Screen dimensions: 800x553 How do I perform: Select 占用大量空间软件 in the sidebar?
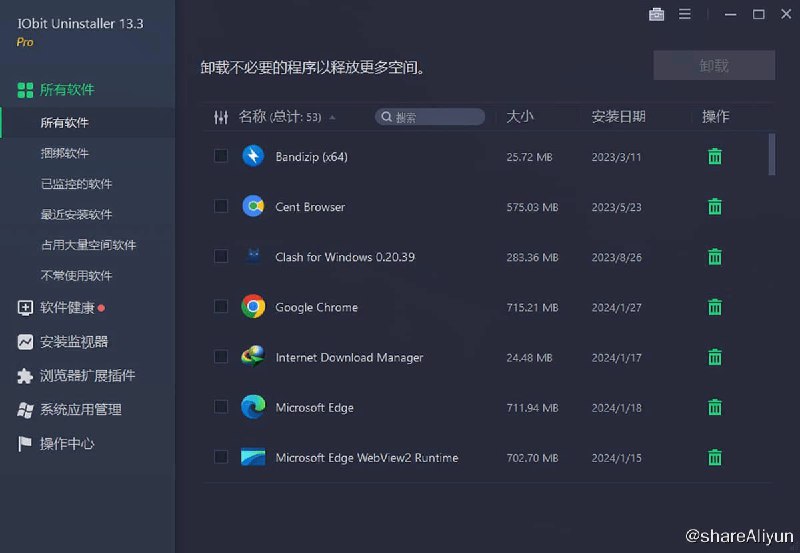tap(88, 245)
